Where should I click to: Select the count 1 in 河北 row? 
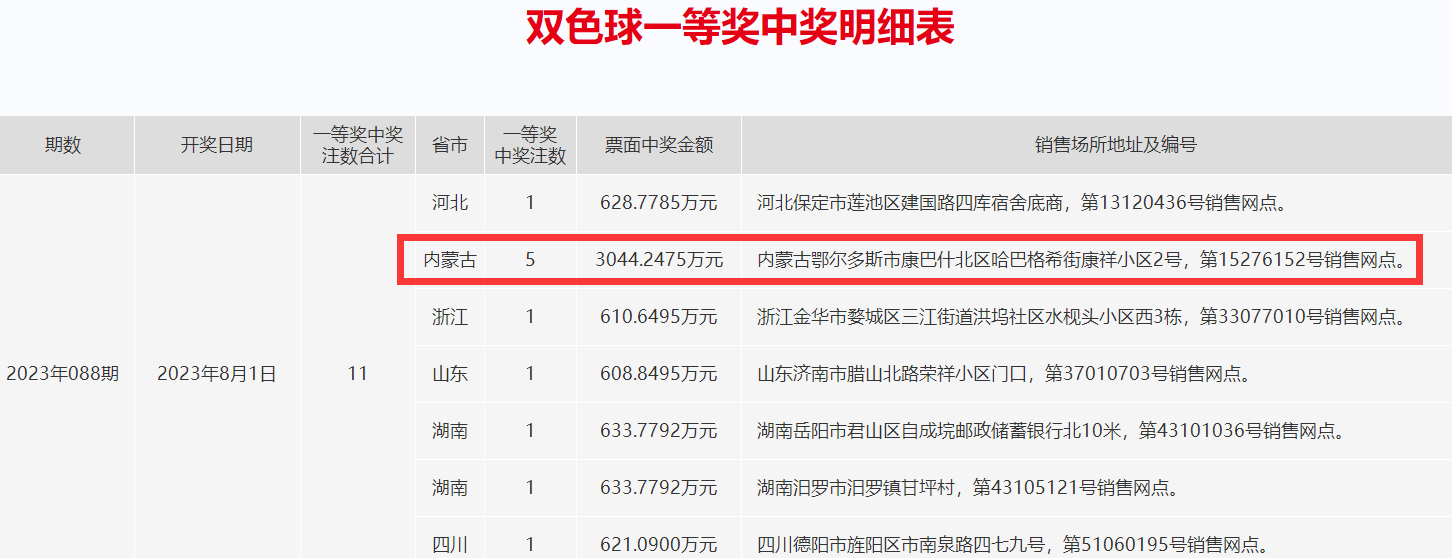click(x=530, y=203)
